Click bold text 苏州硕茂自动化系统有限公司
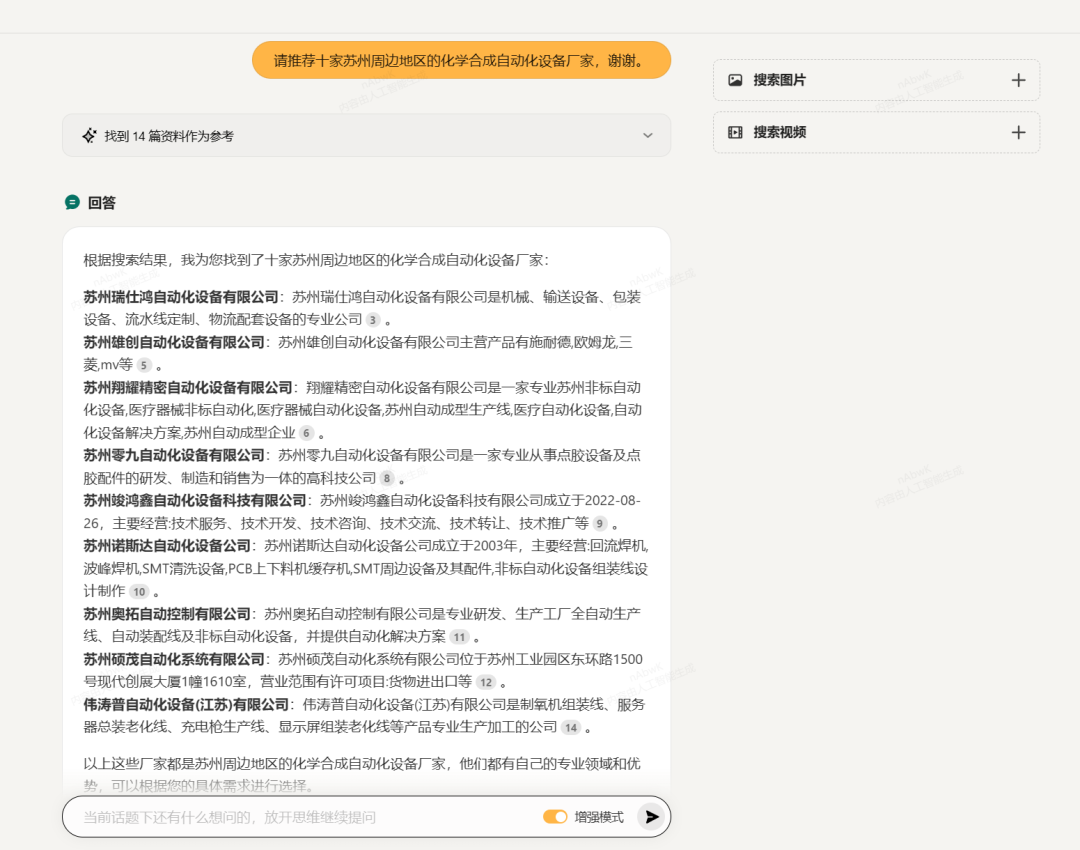Screen dimensions: 1080x850 [x=174, y=659]
